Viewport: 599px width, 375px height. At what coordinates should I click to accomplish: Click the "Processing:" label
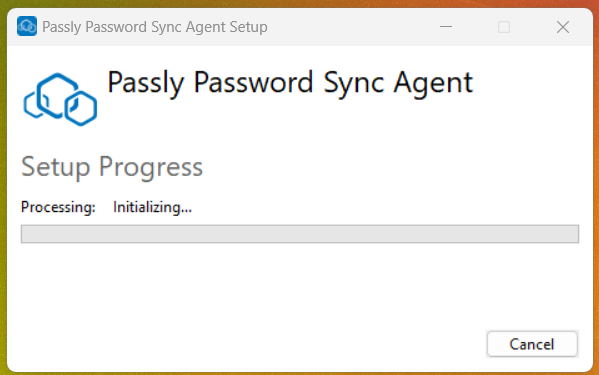point(58,207)
